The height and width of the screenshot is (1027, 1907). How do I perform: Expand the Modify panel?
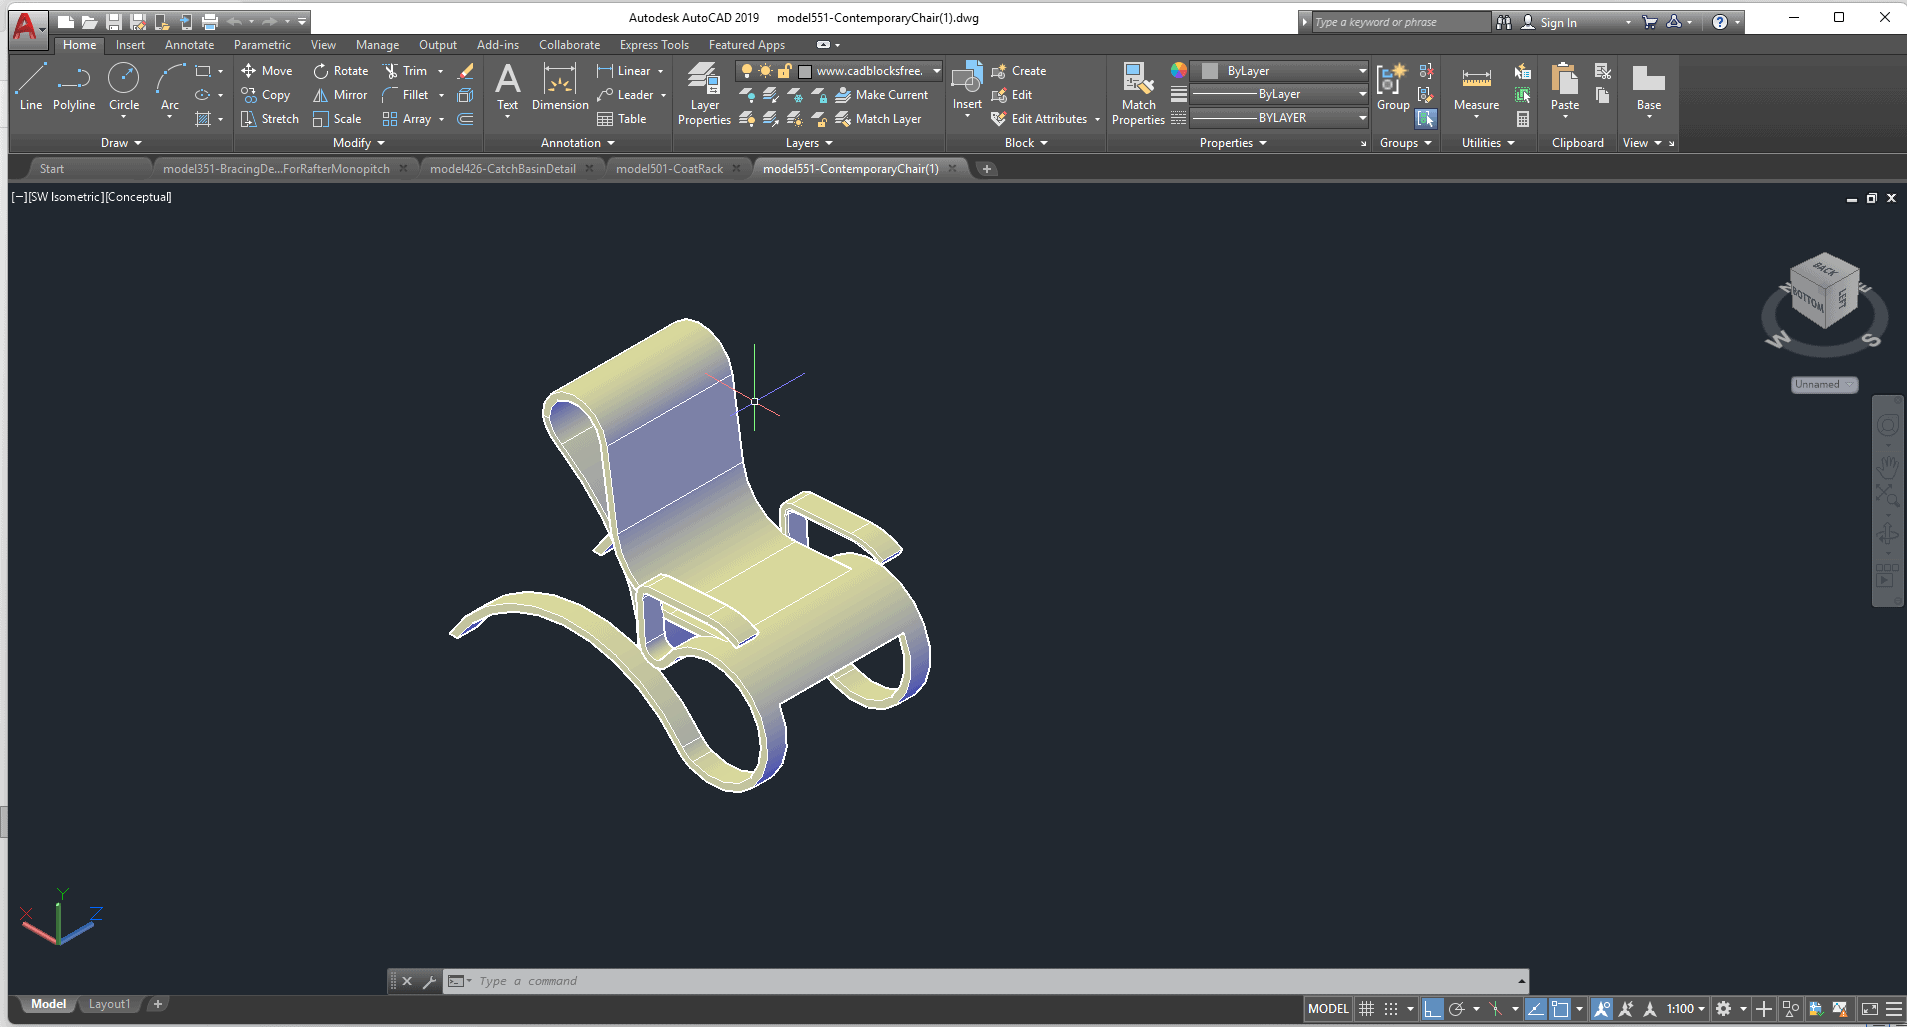pyautogui.click(x=358, y=143)
